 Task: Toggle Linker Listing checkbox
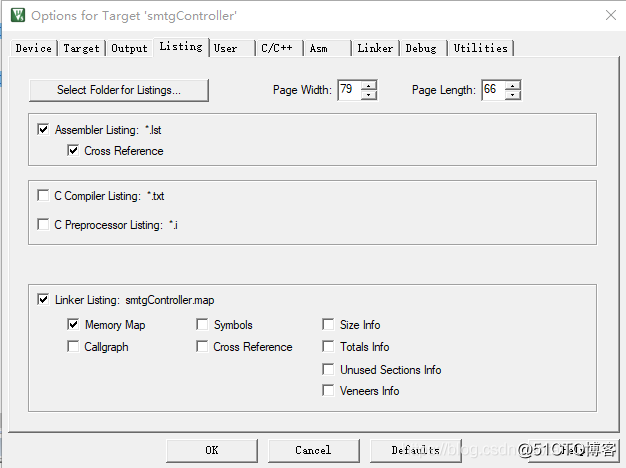click(43, 299)
